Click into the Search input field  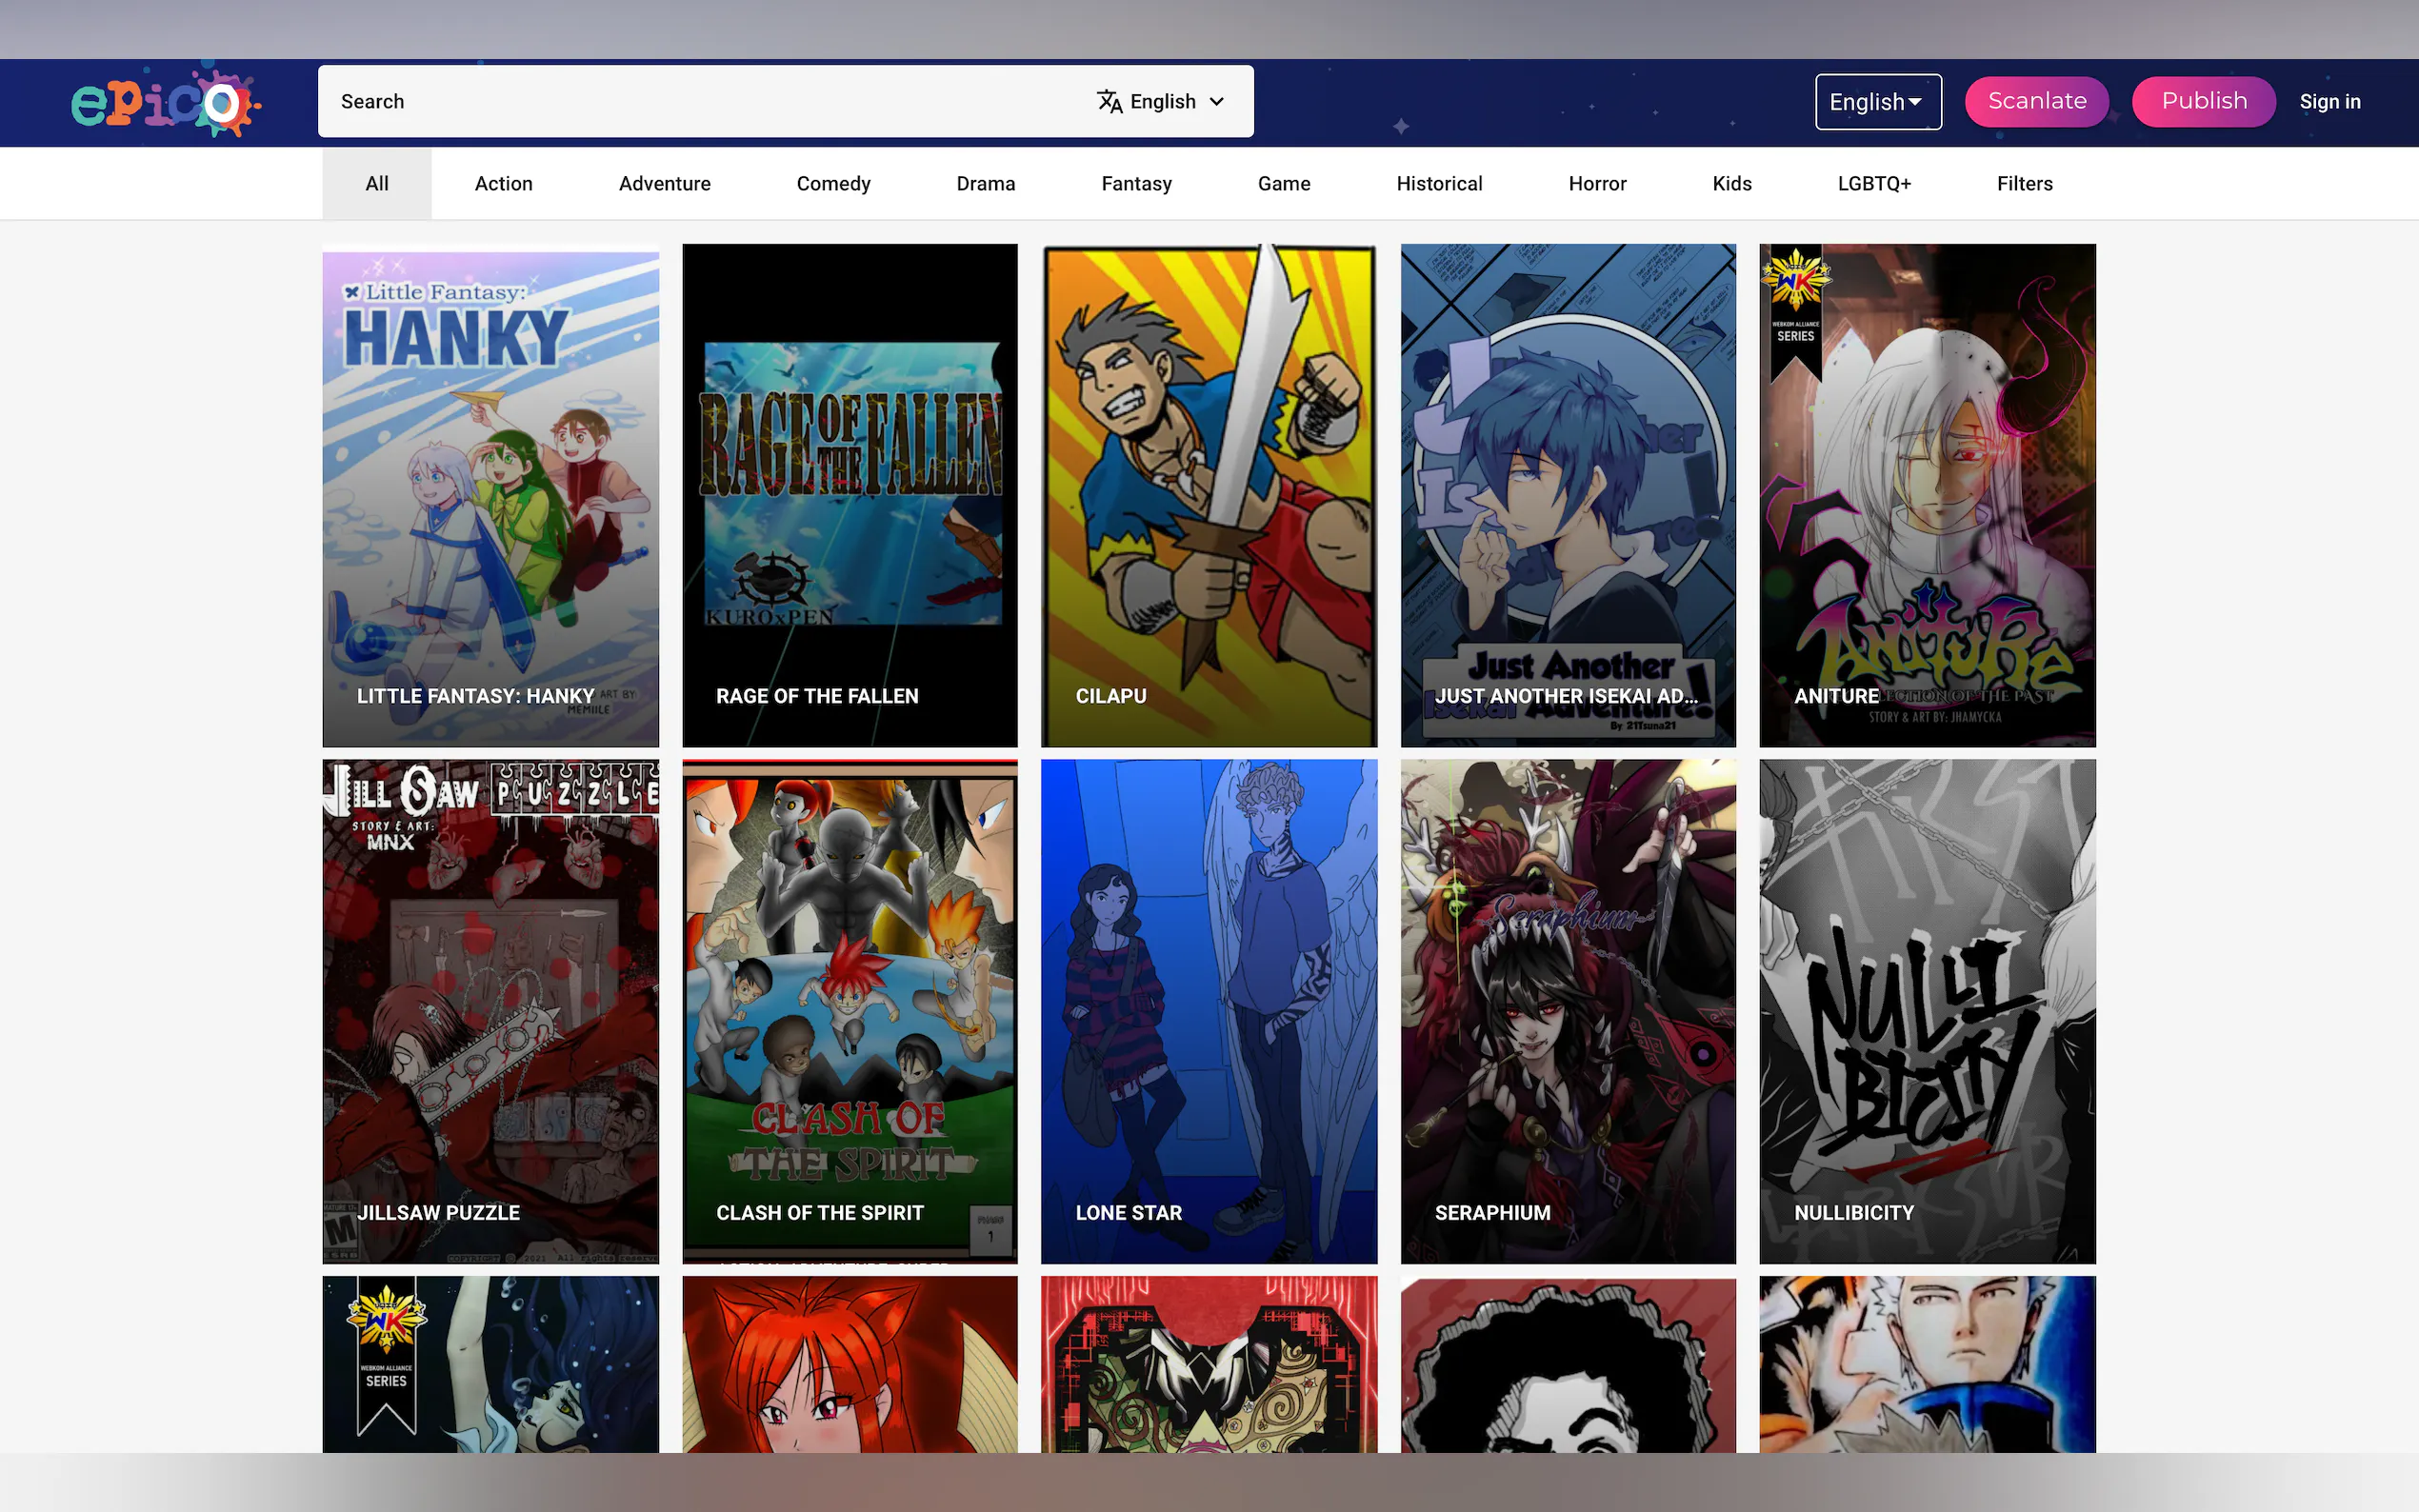(x=700, y=101)
